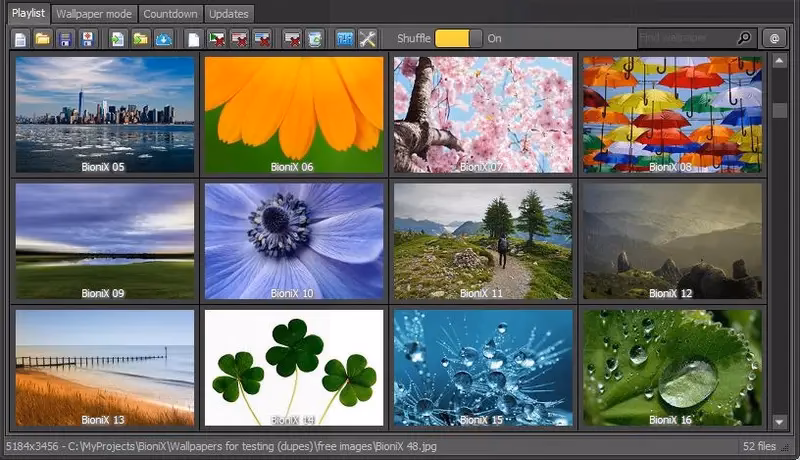Select the BioniX 16 green leaf droplet thumbnail
The width and height of the screenshot is (800, 460).
(672, 368)
